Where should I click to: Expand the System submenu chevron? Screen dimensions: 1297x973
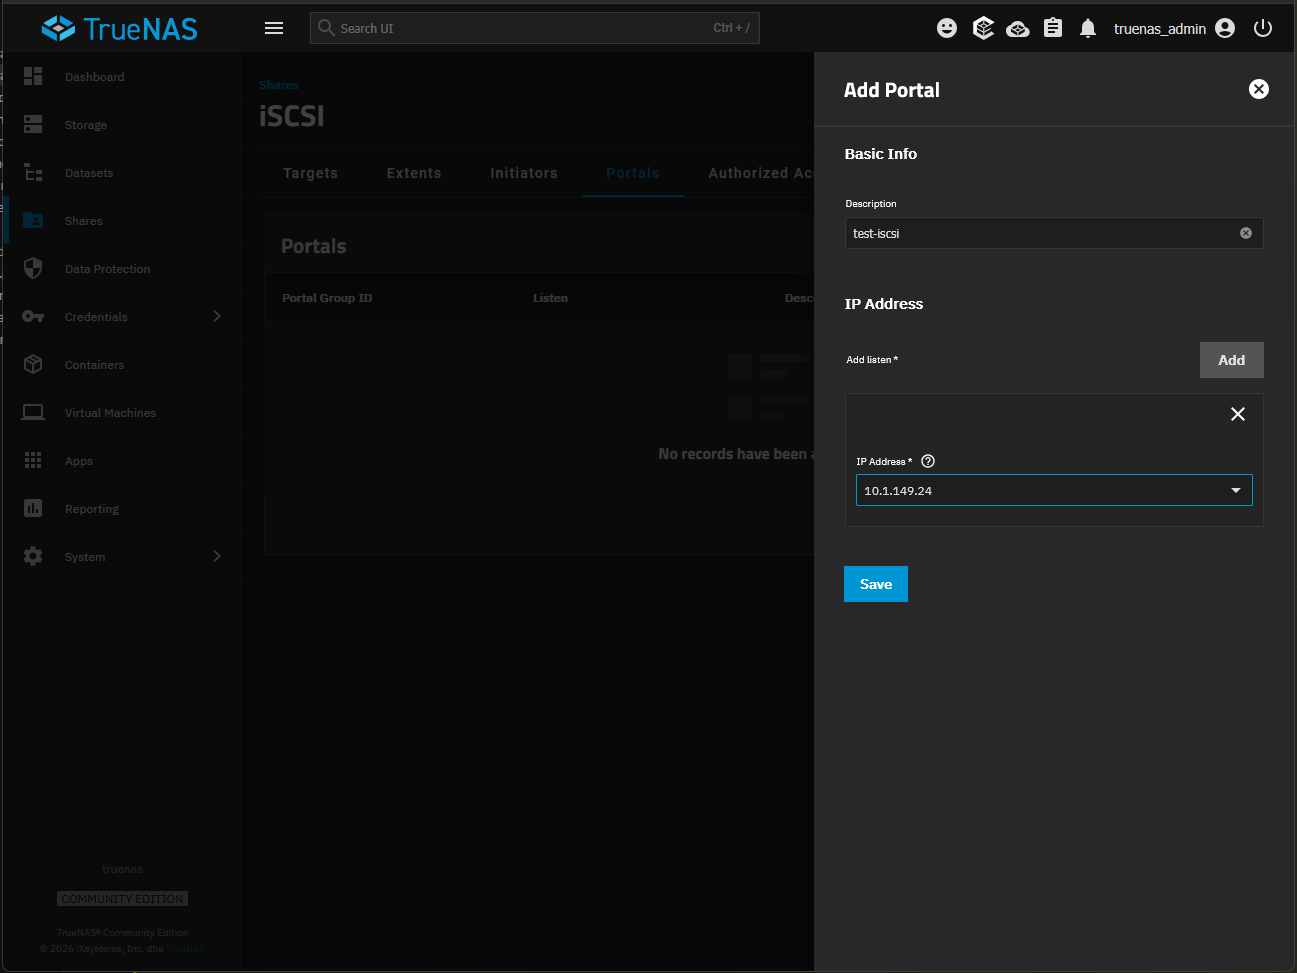tap(217, 556)
